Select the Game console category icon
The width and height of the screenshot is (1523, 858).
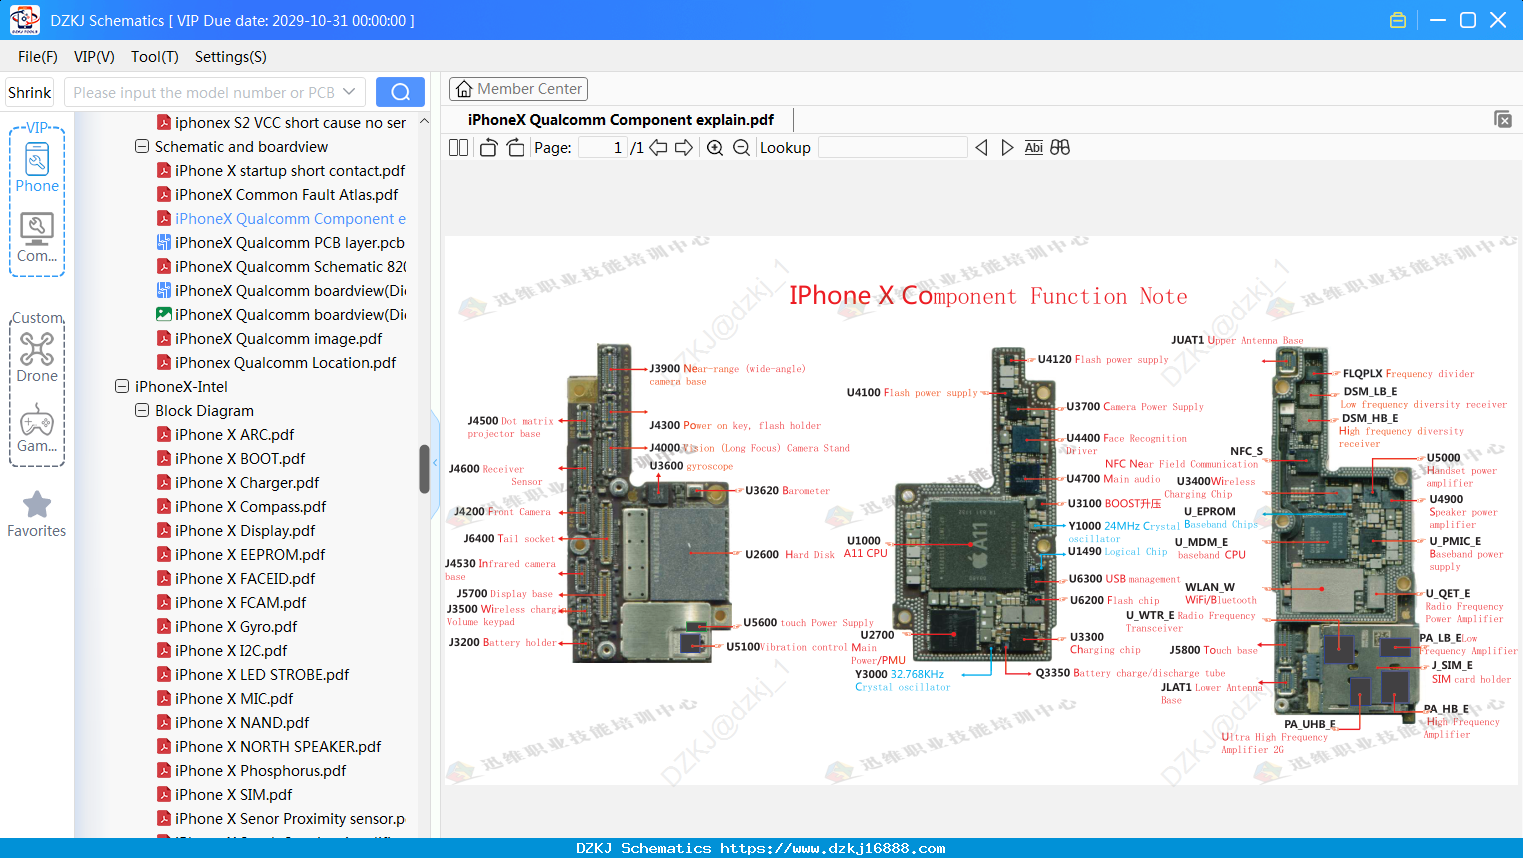click(x=37, y=428)
